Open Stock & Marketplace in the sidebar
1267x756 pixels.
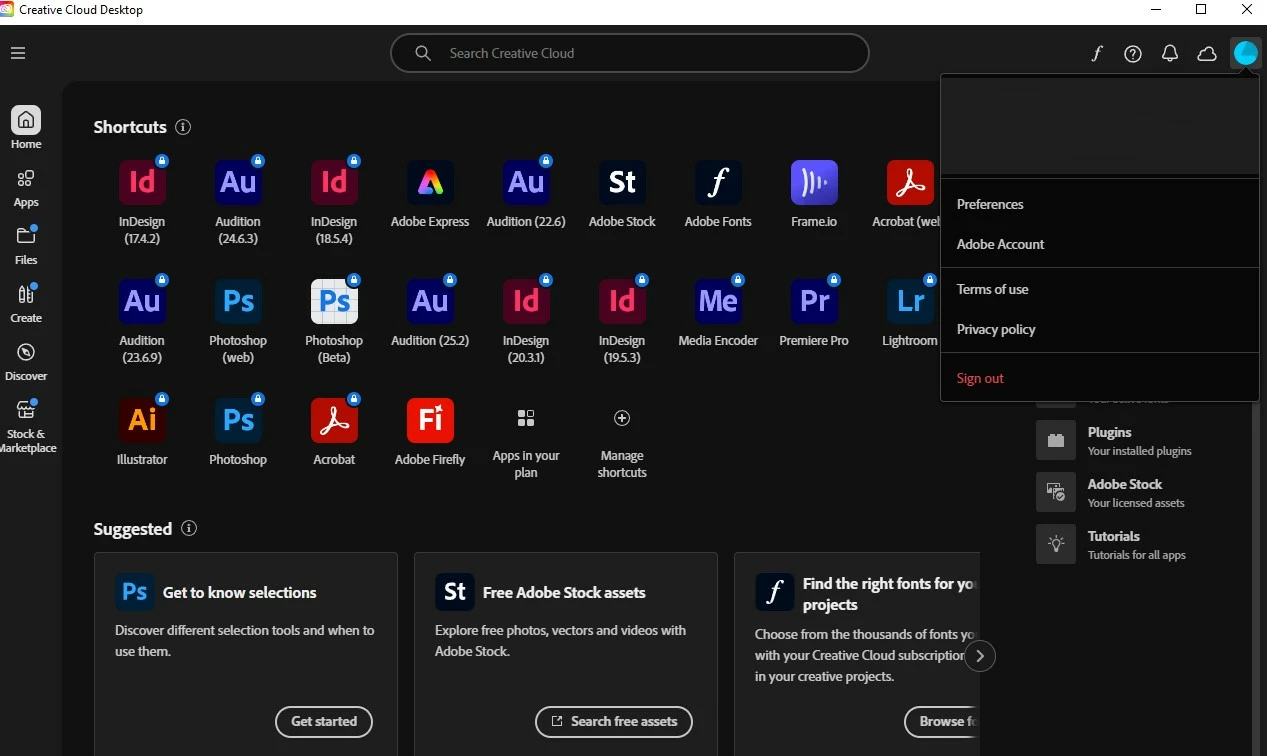tap(26, 426)
